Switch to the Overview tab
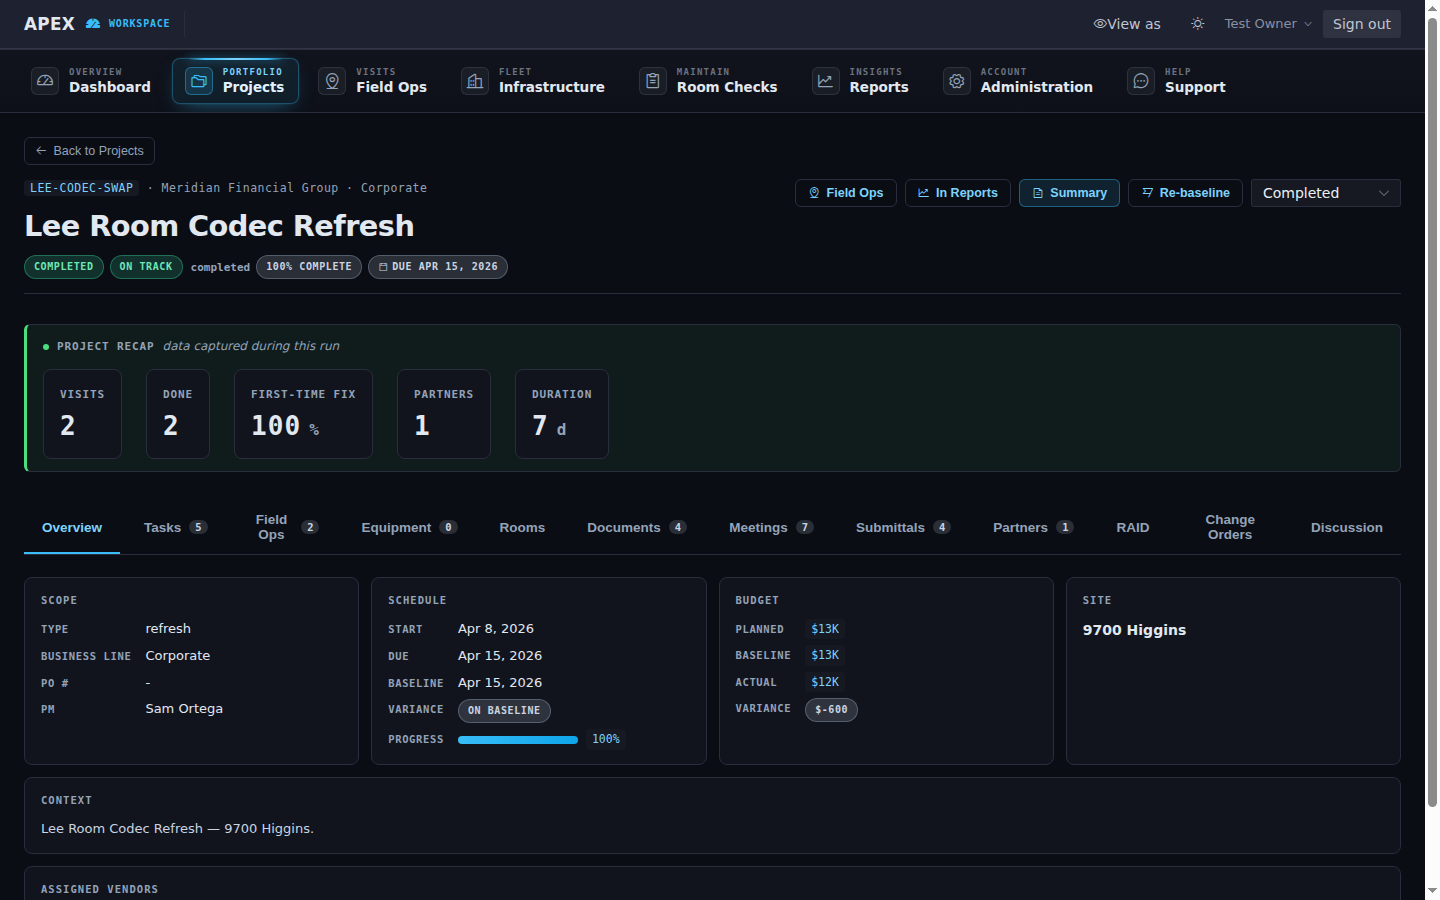The height and width of the screenshot is (900, 1440). pyautogui.click(x=72, y=528)
